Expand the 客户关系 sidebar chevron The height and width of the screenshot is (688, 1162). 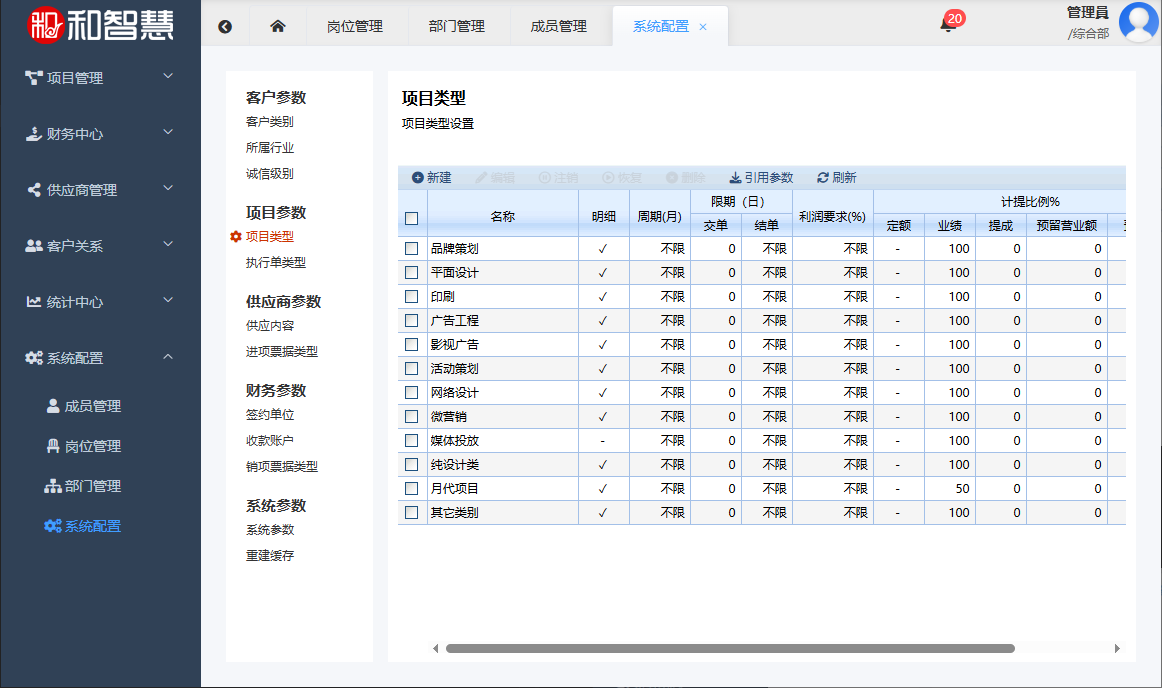click(x=168, y=244)
